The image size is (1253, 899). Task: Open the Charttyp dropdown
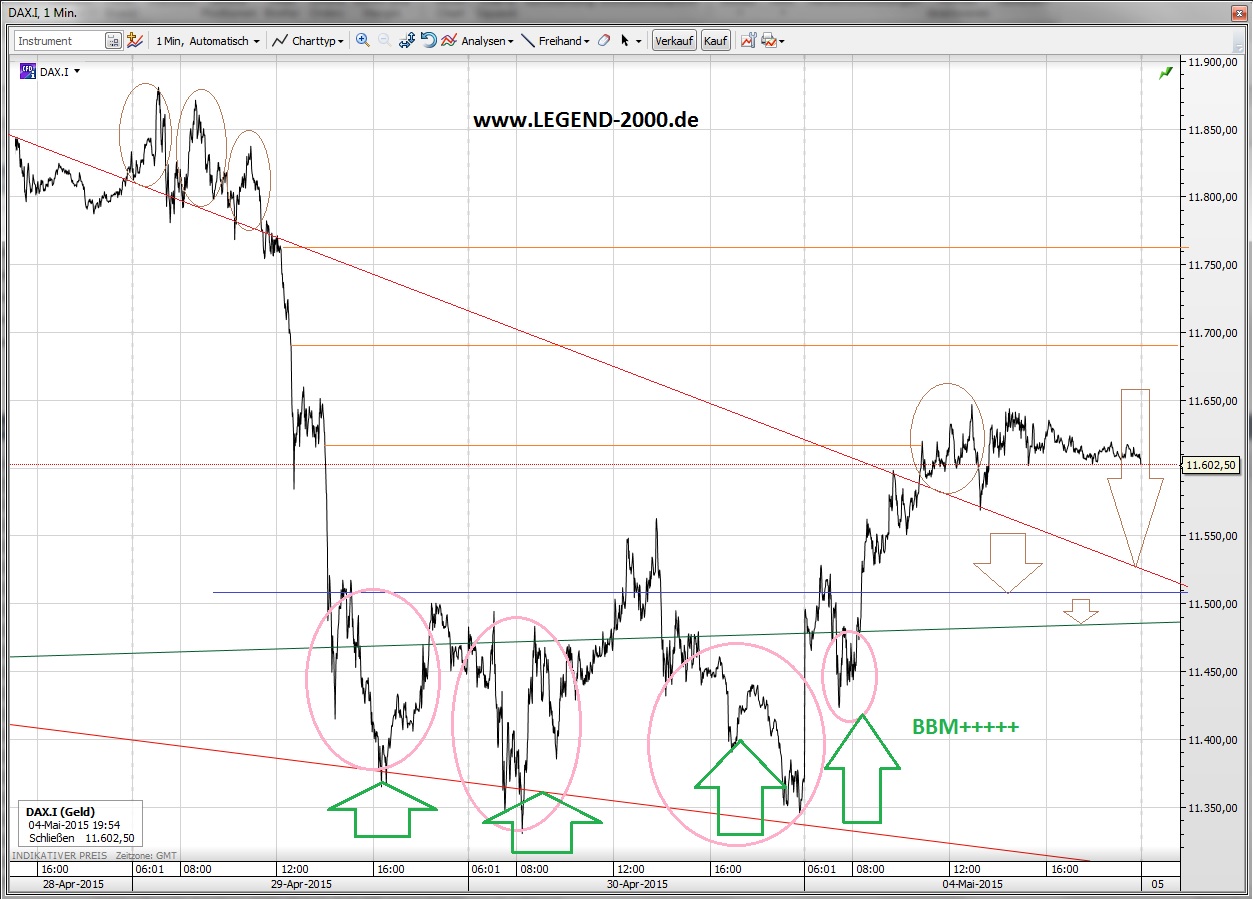[310, 41]
